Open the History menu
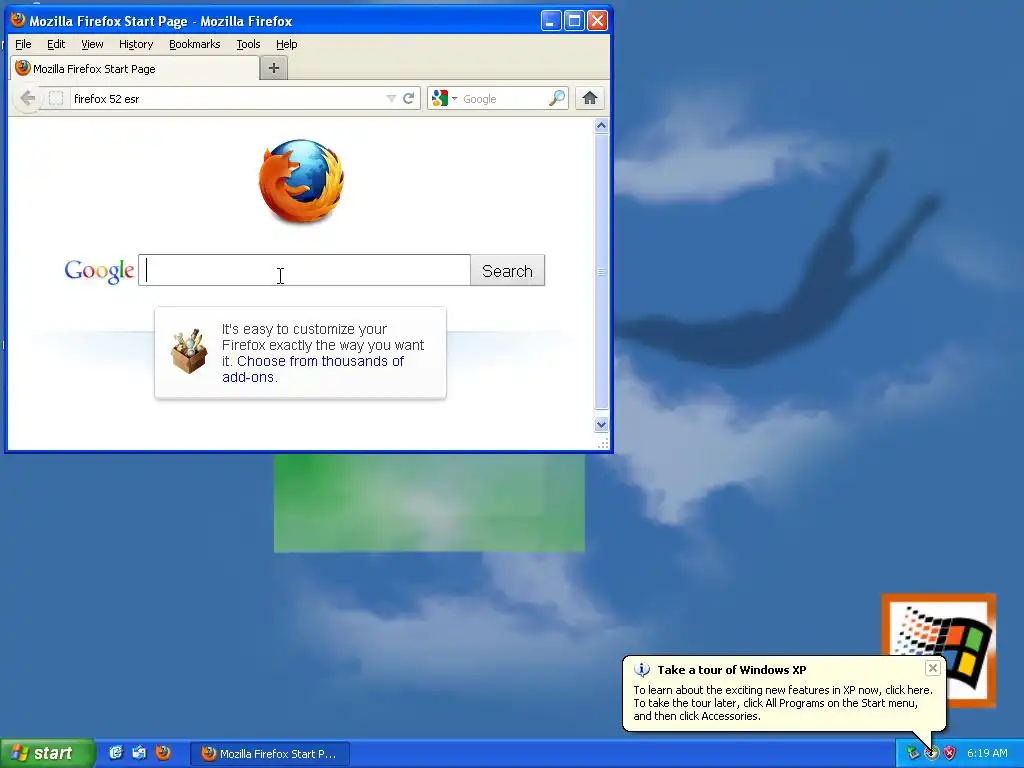Screen dimensions: 1024x768 [x=136, y=44]
